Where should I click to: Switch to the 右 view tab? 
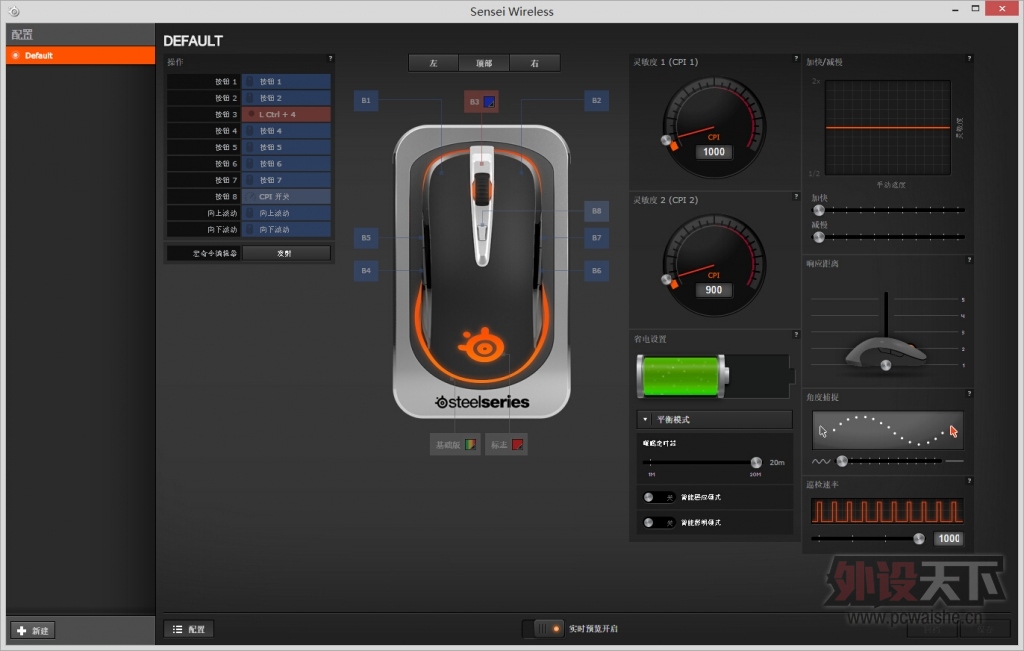tap(535, 63)
